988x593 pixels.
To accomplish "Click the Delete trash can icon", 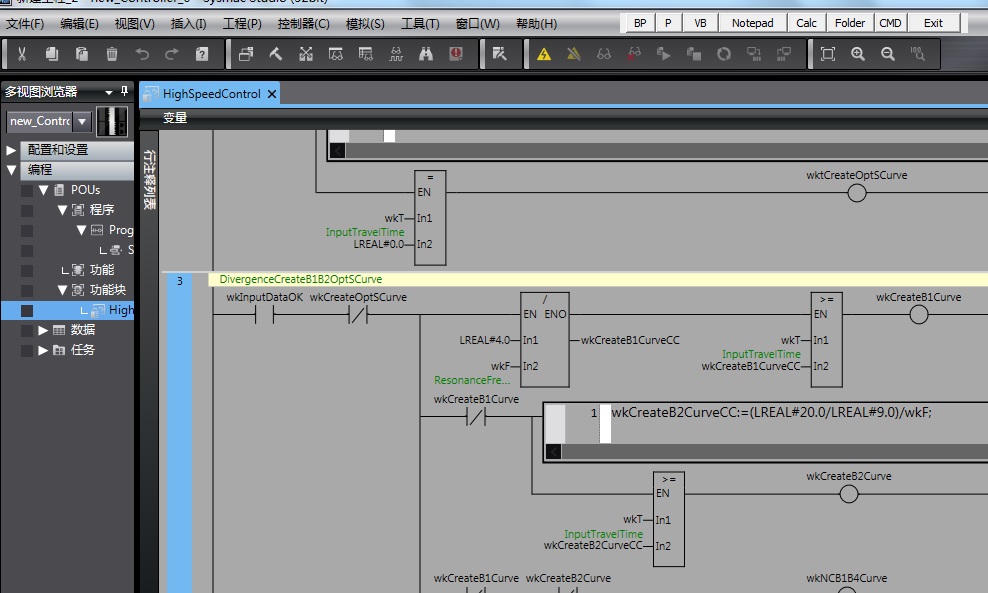I will [x=112, y=54].
